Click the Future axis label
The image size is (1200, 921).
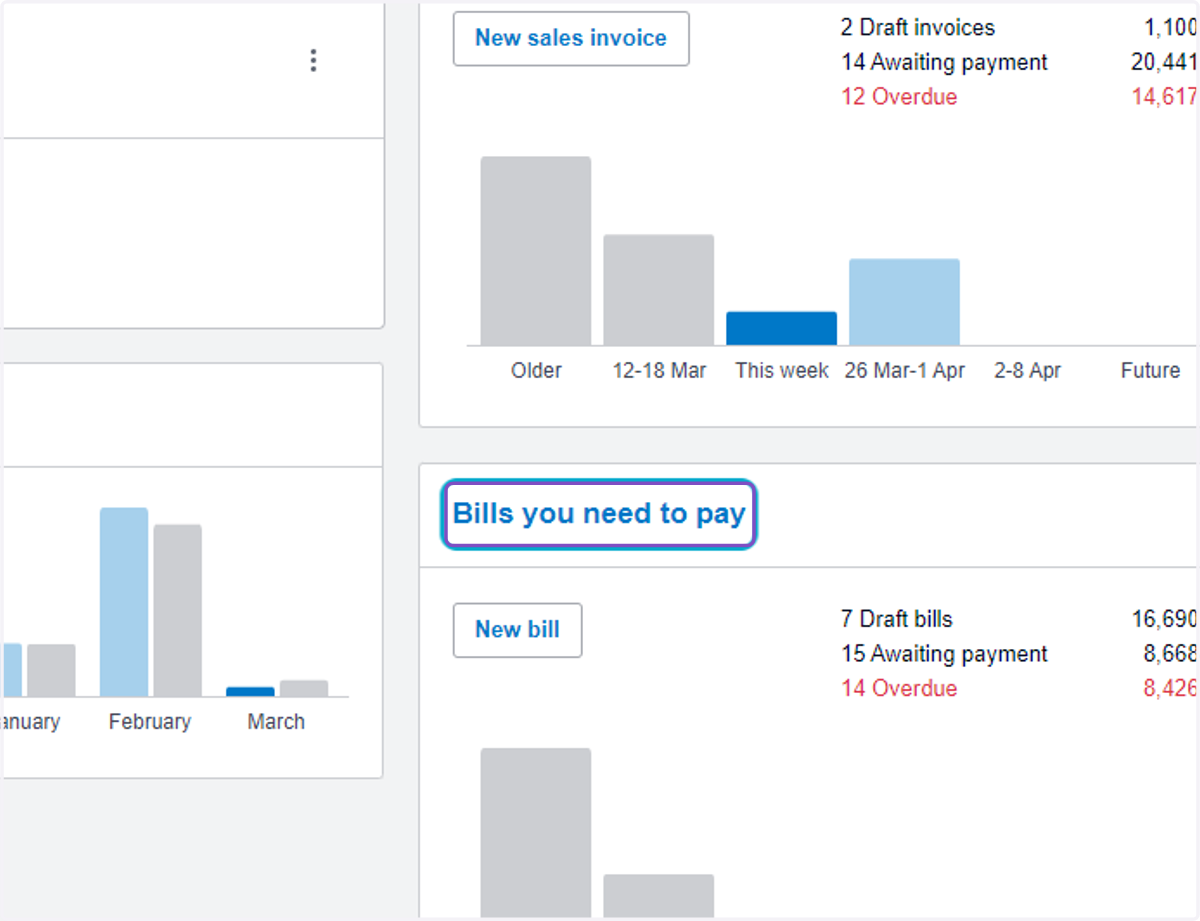1150,370
